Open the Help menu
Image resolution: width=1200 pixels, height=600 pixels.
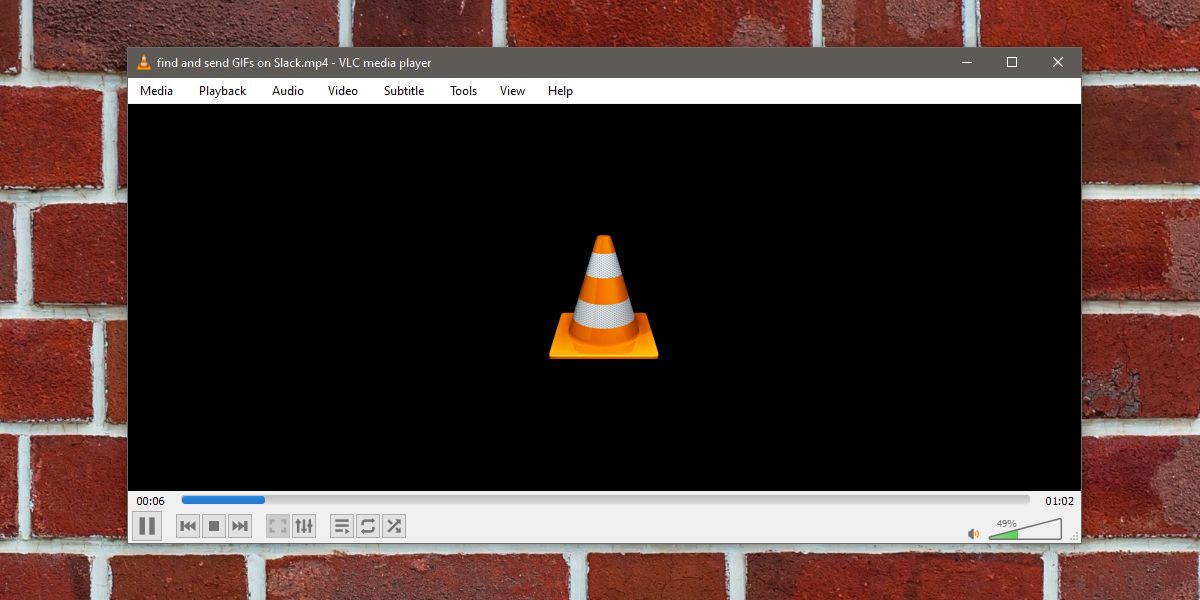coord(560,91)
